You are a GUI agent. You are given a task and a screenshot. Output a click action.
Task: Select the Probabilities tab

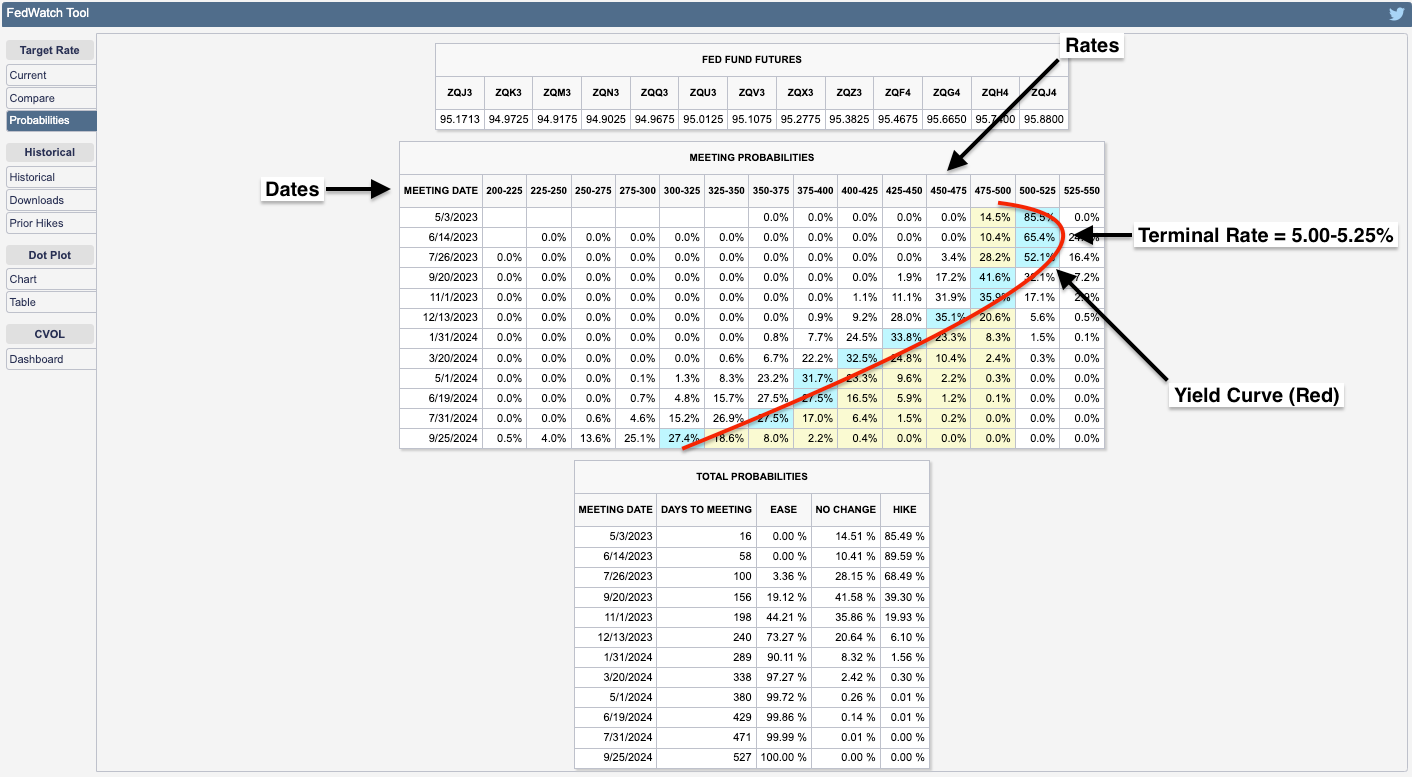click(x=51, y=120)
